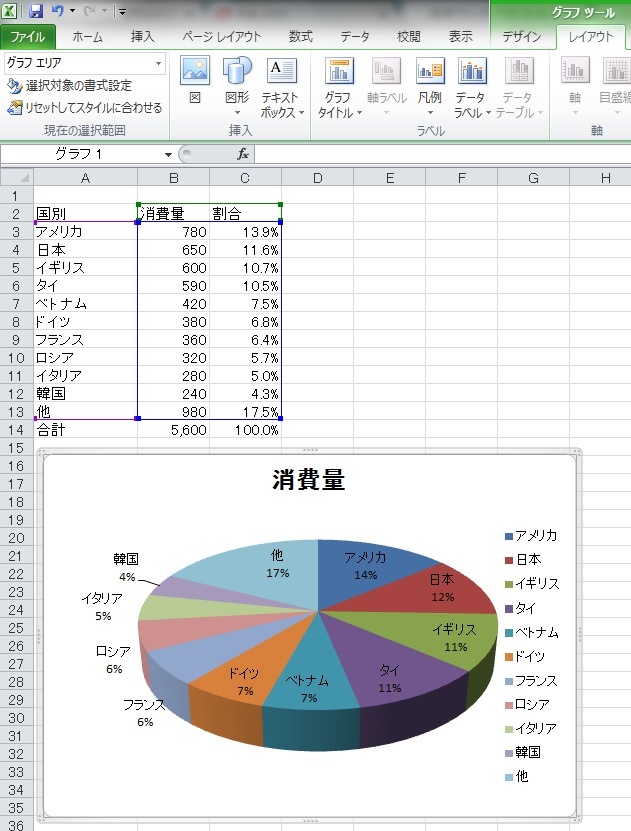Open the quick access toolbar customize dropdown

(x=122, y=11)
